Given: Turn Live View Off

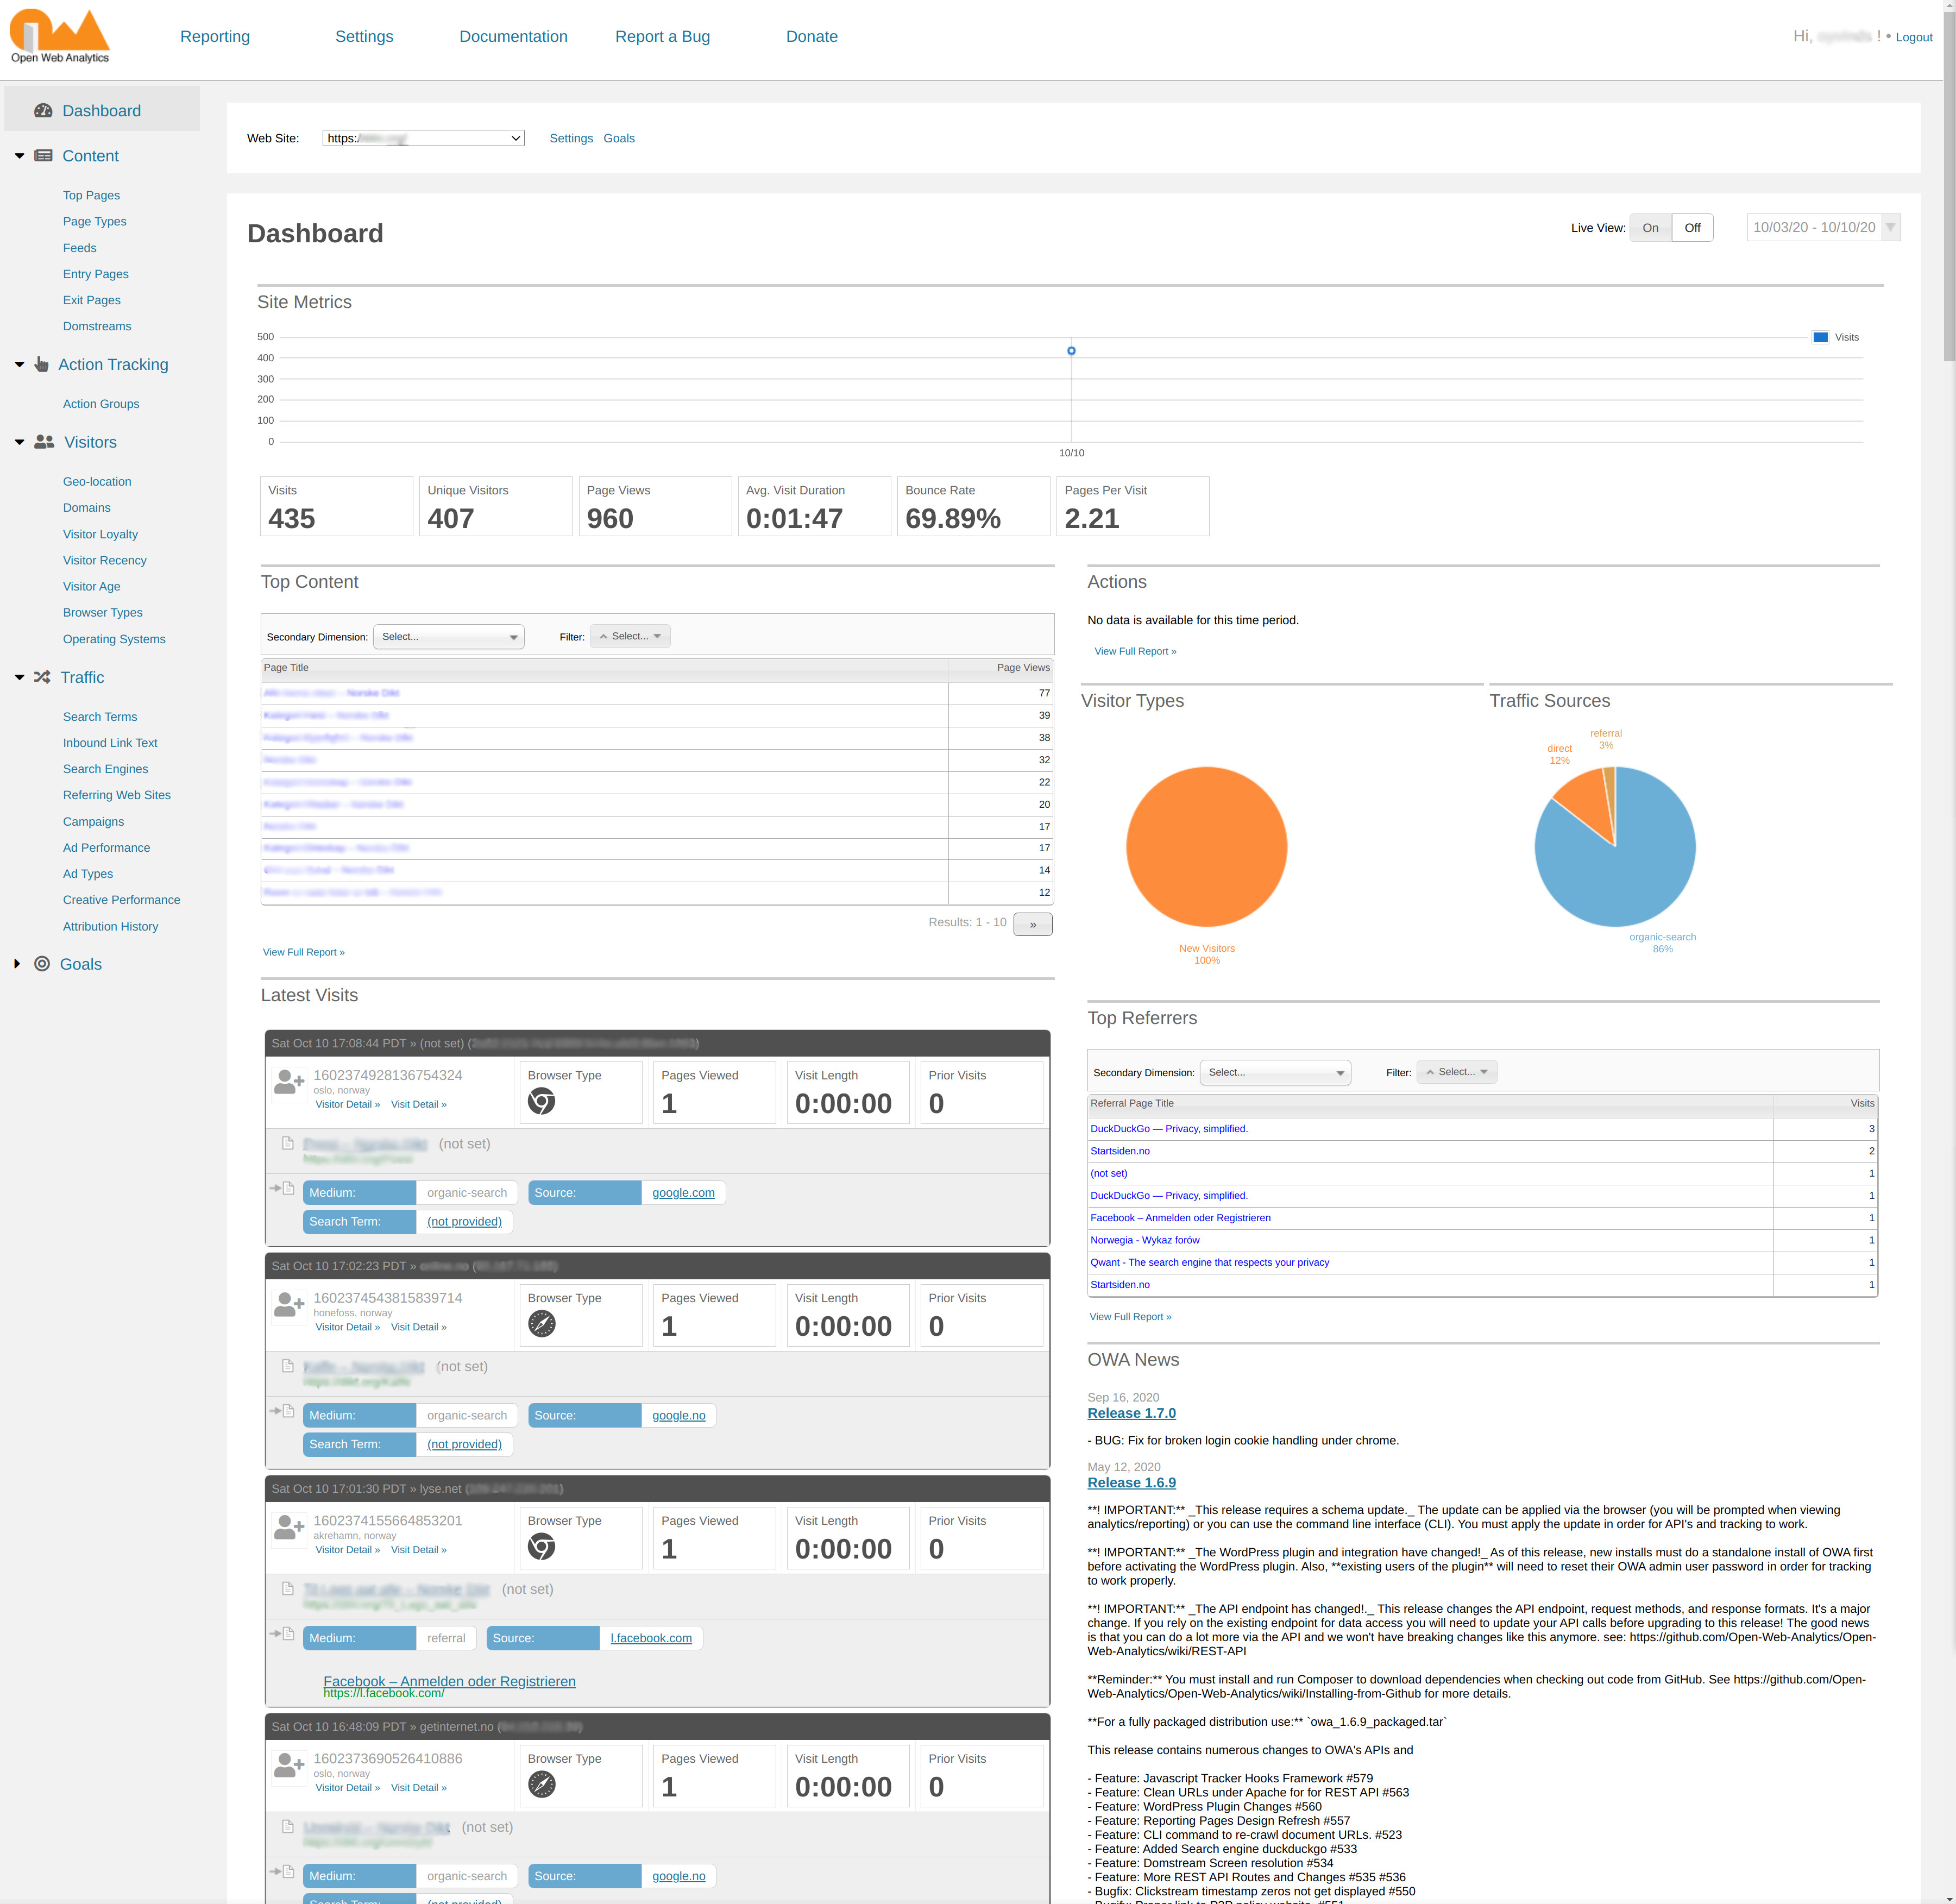Looking at the screenshot, I should coord(1692,227).
